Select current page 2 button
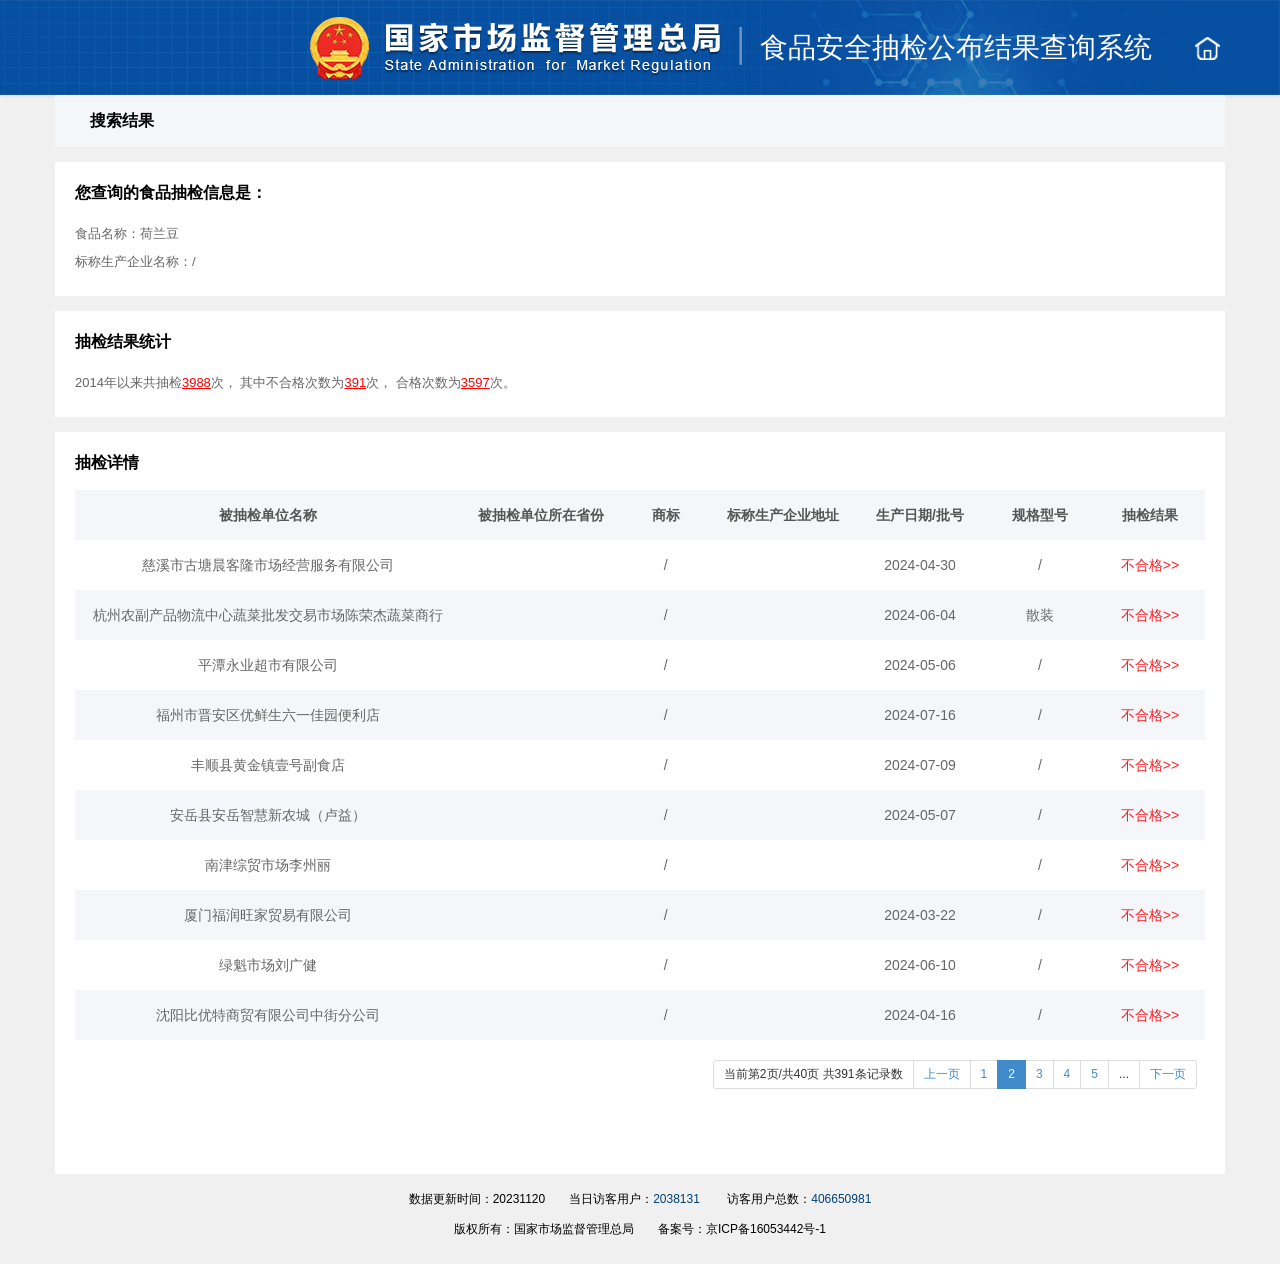This screenshot has height=1264, width=1280. (1011, 1074)
